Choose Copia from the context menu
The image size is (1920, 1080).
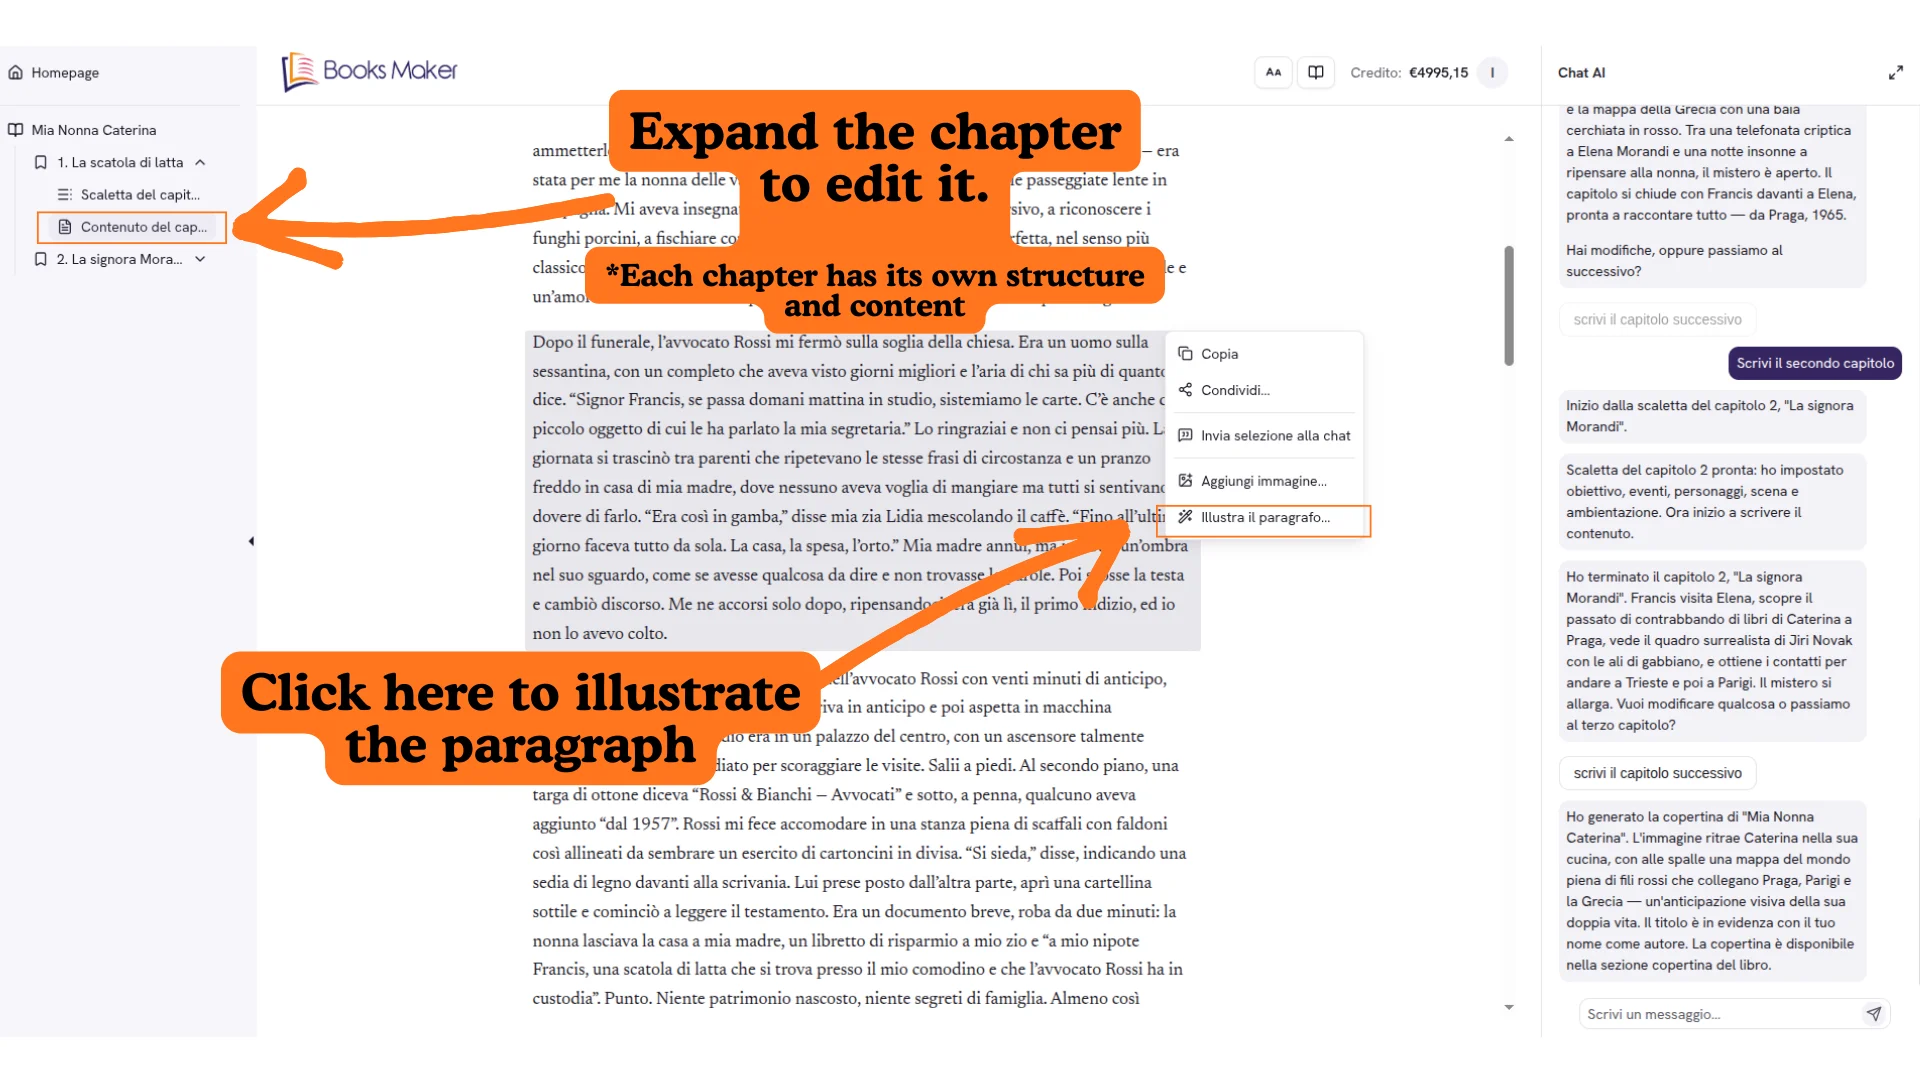(1264, 354)
